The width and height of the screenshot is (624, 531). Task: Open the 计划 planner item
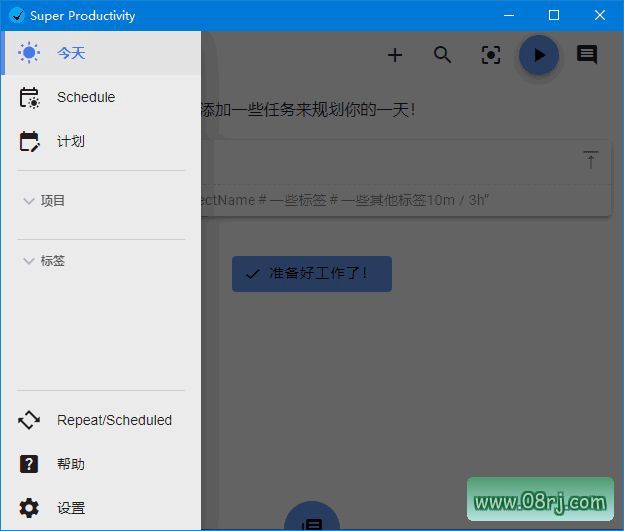101,141
